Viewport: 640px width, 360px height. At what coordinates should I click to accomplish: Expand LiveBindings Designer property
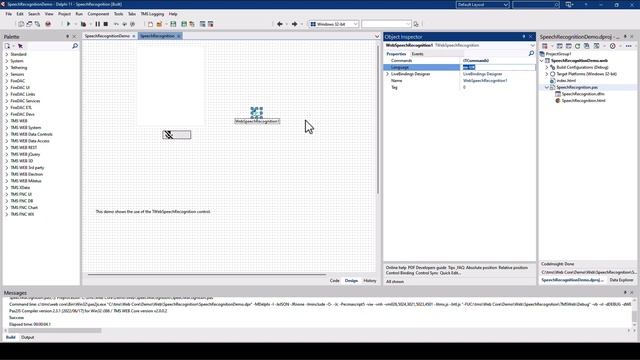(x=387, y=74)
